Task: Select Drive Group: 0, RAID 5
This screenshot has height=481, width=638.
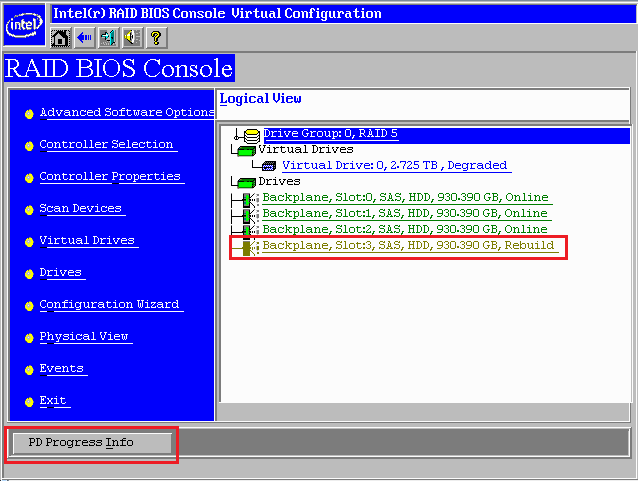Action: pos(330,134)
